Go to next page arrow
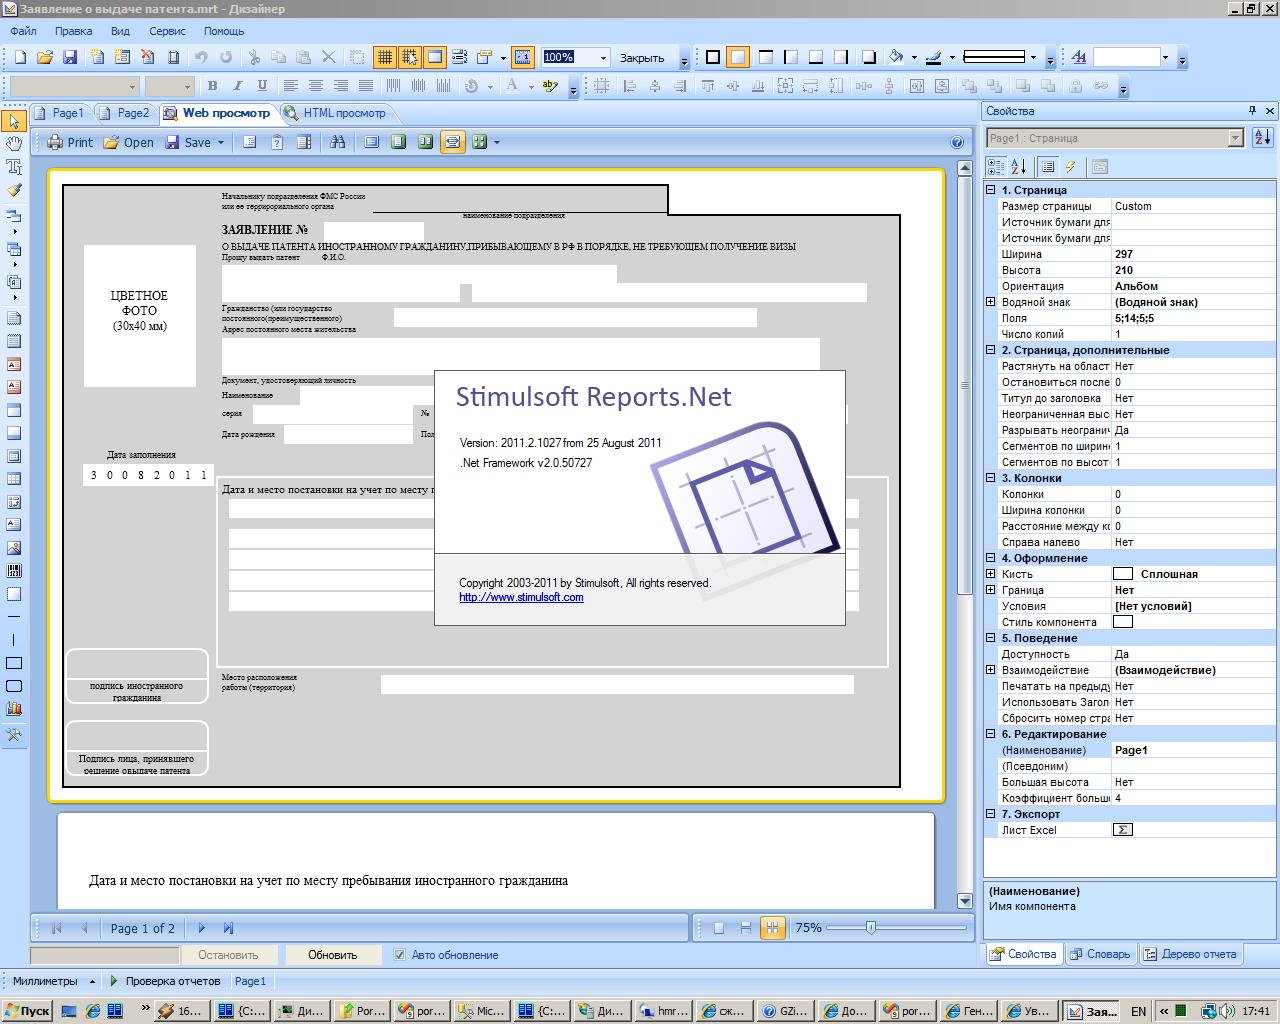The width and height of the screenshot is (1280, 1024). [x=202, y=928]
